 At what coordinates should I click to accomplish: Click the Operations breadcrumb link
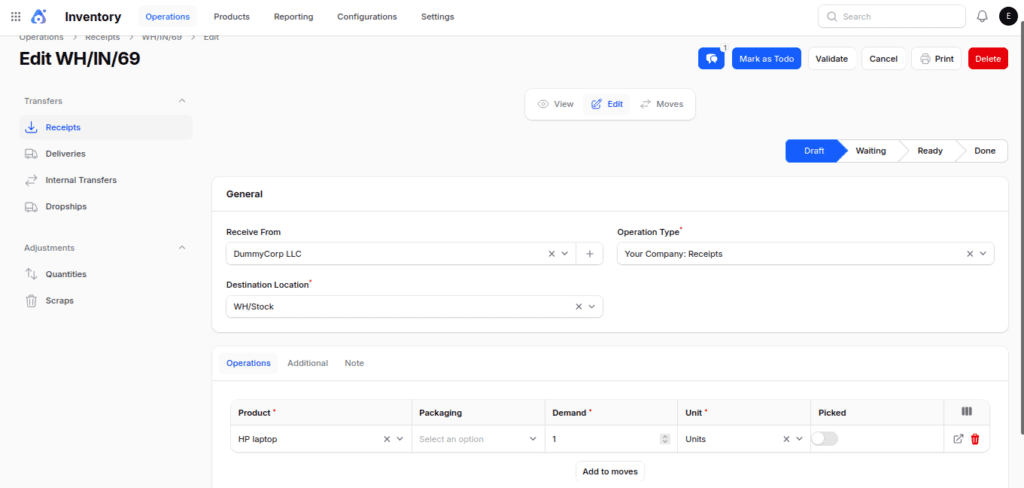point(41,37)
